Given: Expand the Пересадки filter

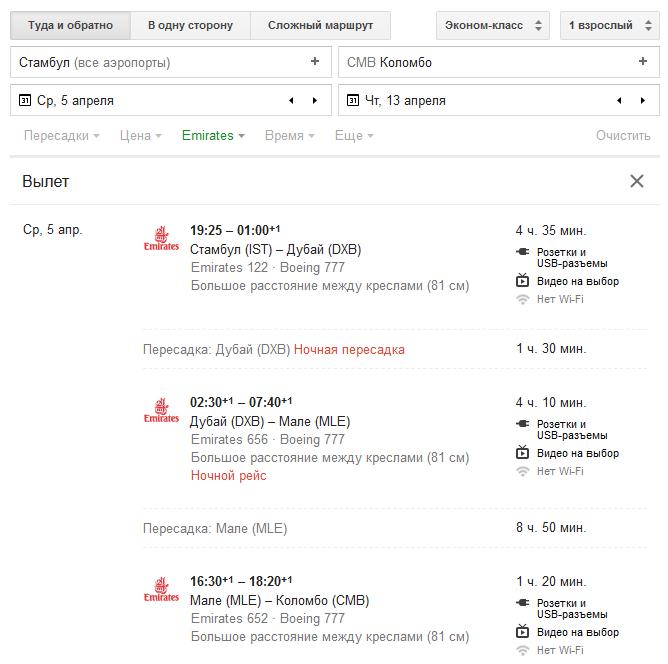Looking at the screenshot, I should [62, 136].
